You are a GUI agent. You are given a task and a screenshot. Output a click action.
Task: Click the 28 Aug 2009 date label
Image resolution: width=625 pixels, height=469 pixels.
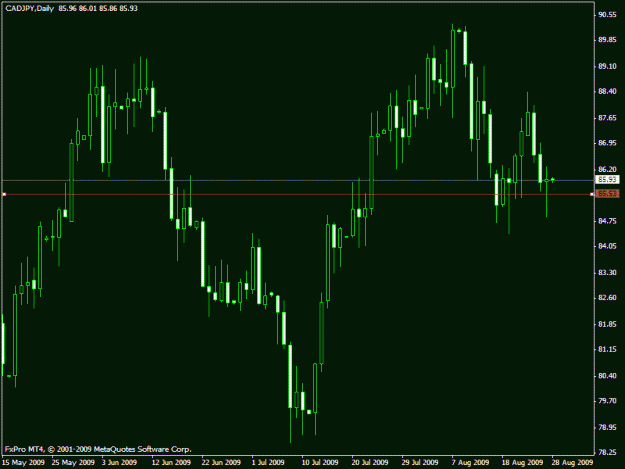[572, 463]
